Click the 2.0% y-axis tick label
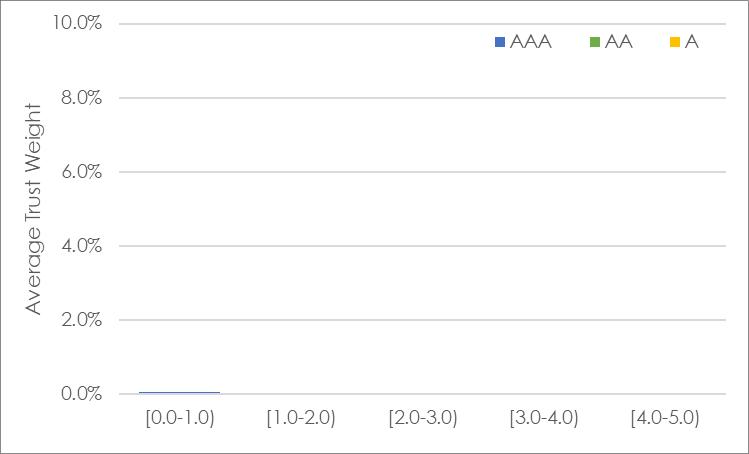This screenshot has height=454, width=749. pyautogui.click(x=81, y=320)
